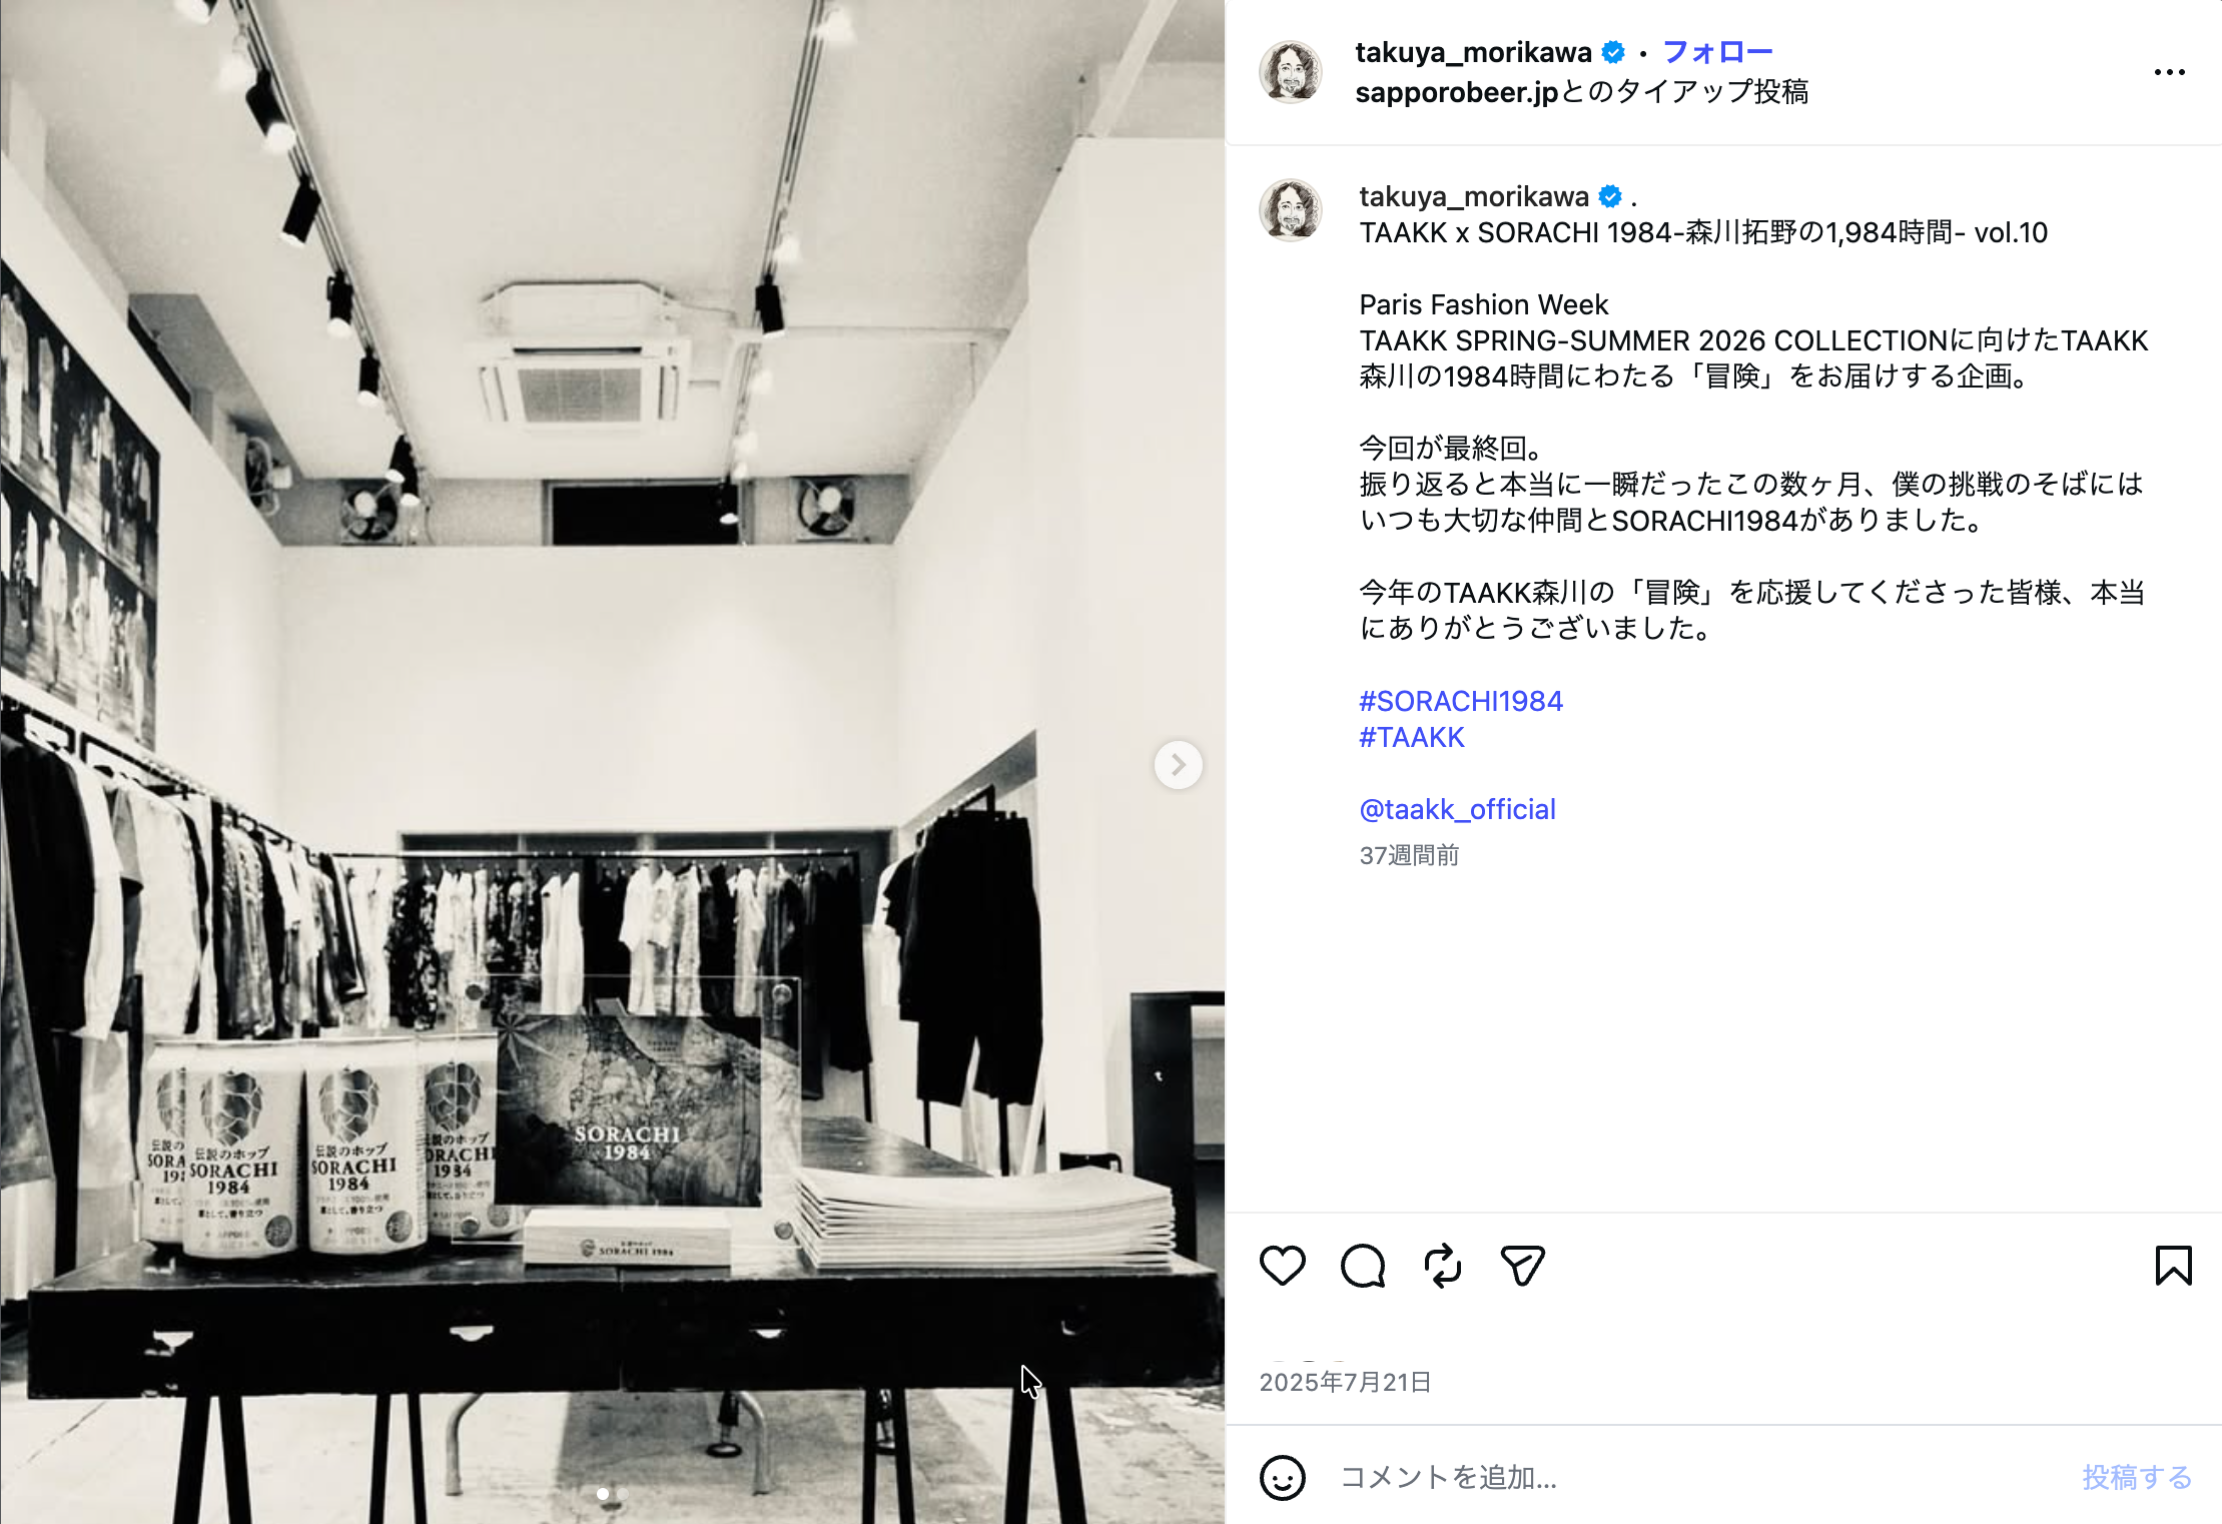
Task: Click the comment input field
Action: [x=1700, y=1477]
